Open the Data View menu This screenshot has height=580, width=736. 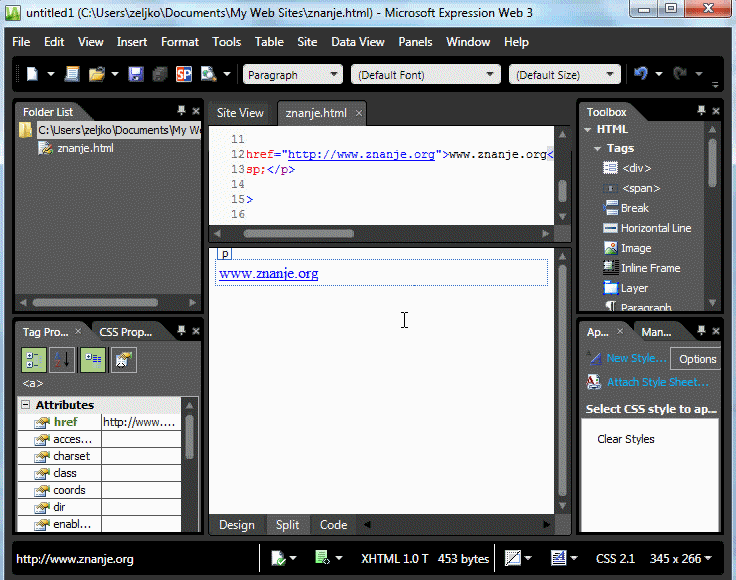[357, 42]
